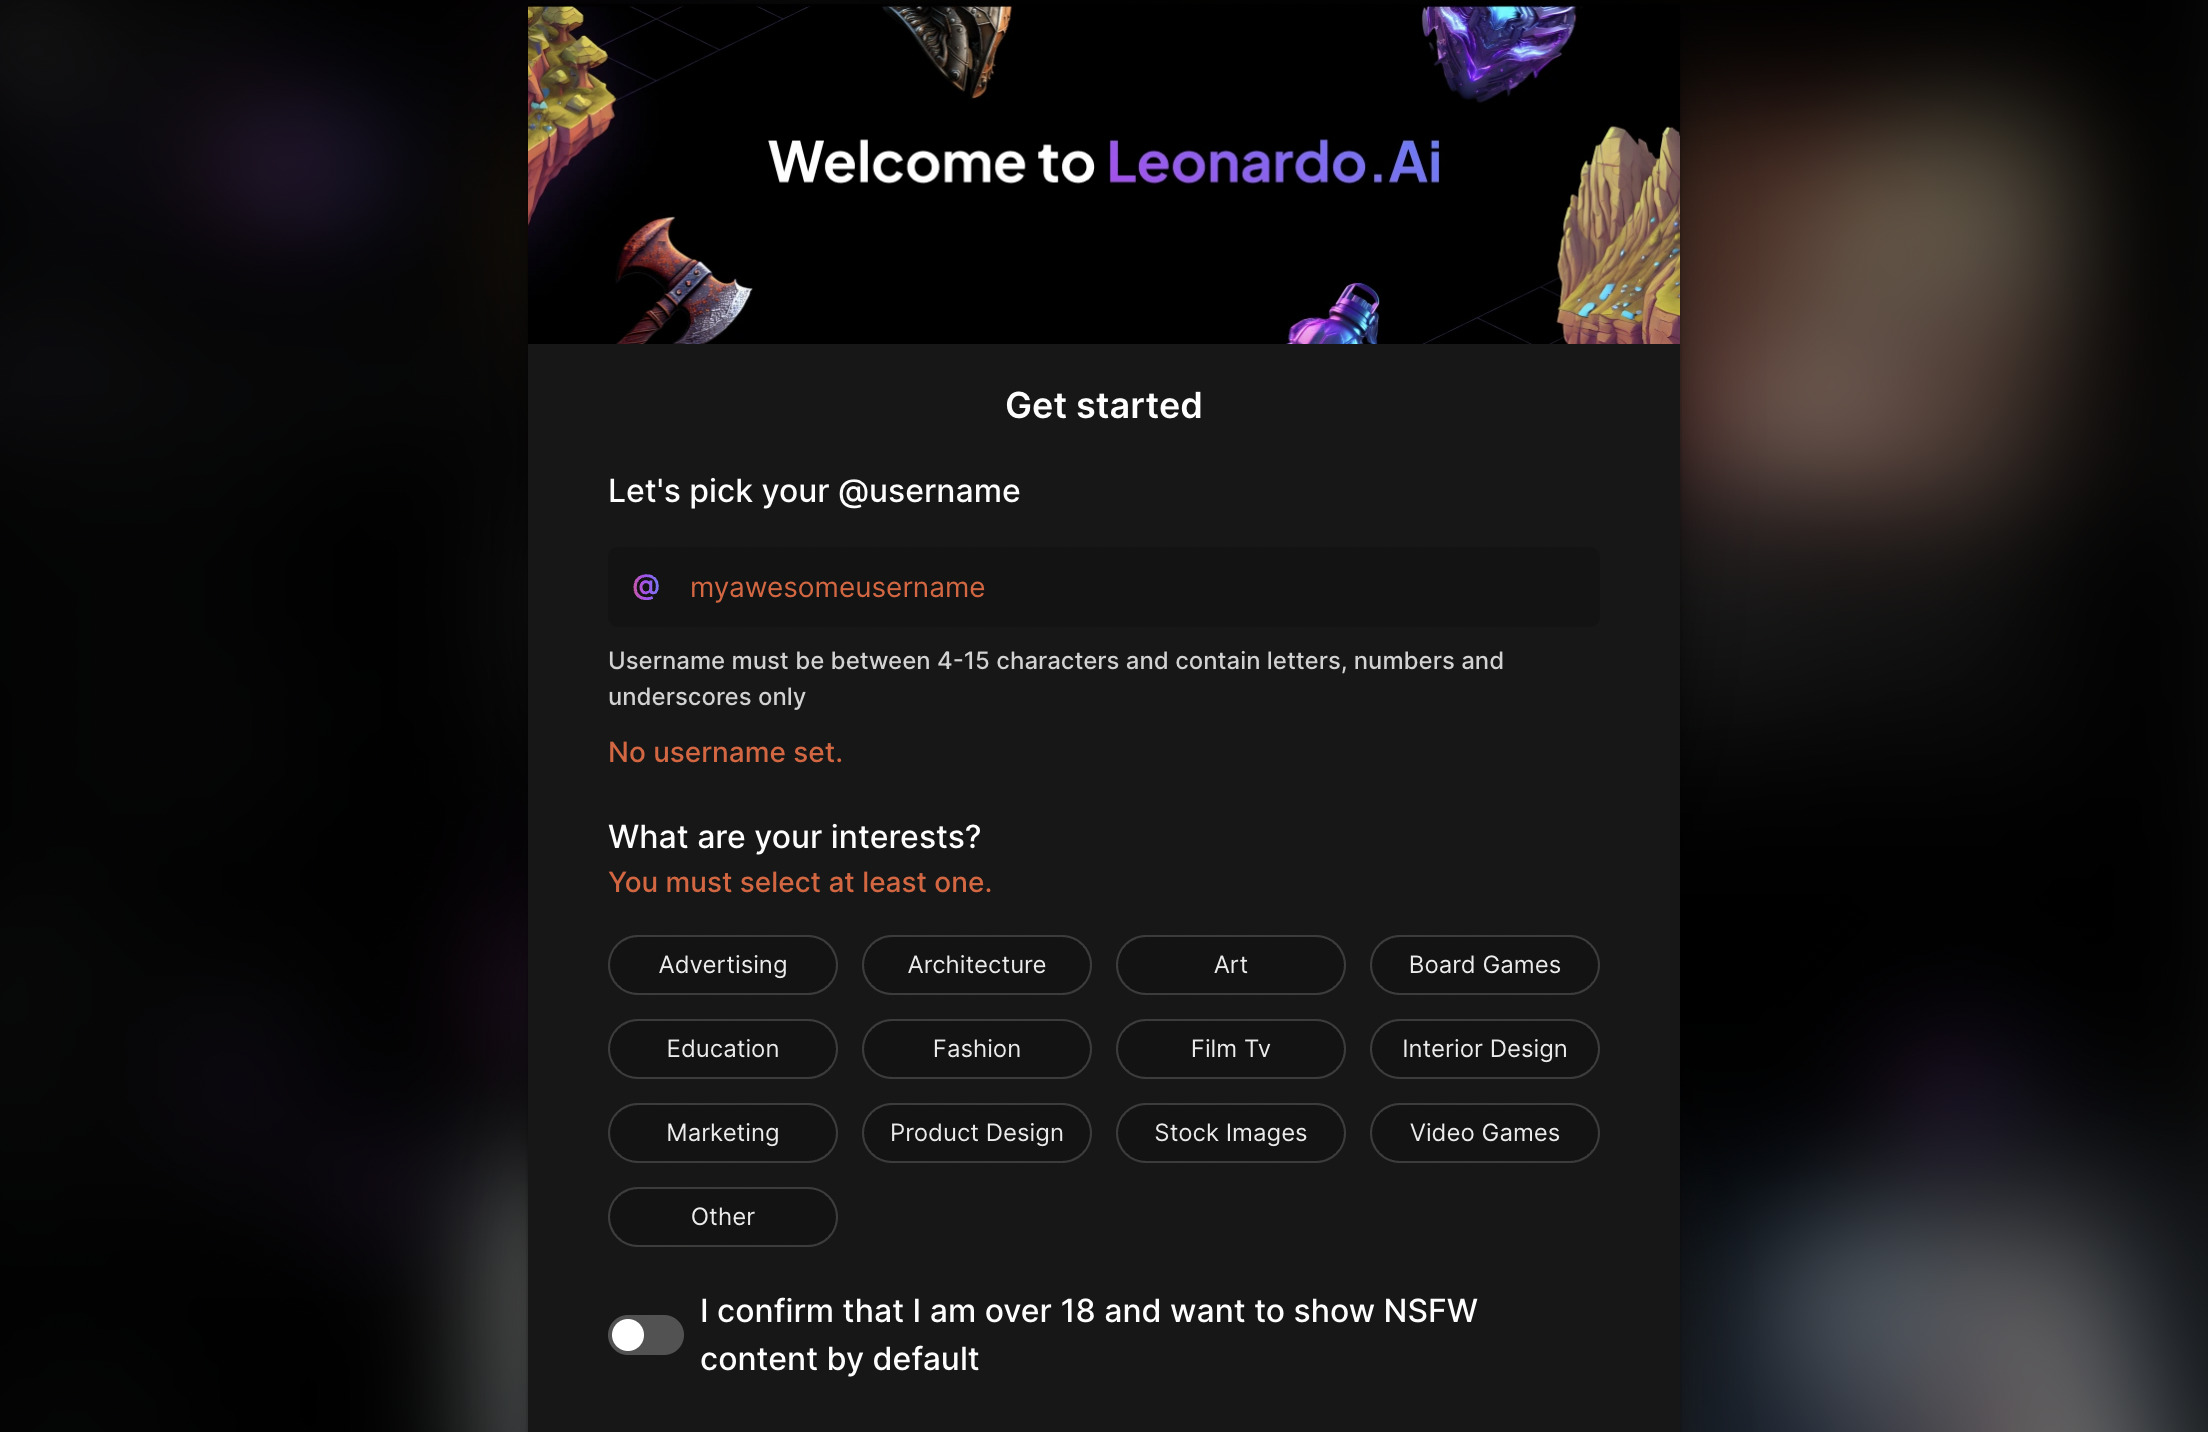Click the Art interest tag

tap(1231, 964)
